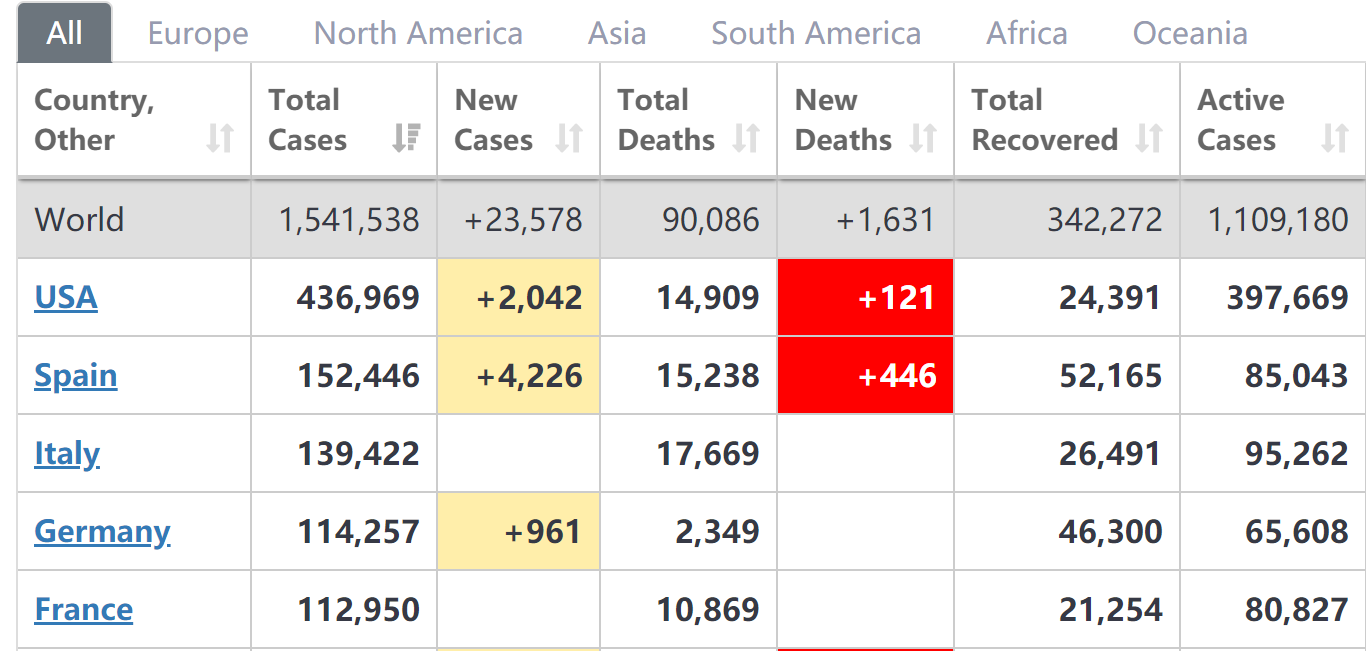Follow the Spain link
This screenshot has width=1366, height=651.
pos(76,375)
